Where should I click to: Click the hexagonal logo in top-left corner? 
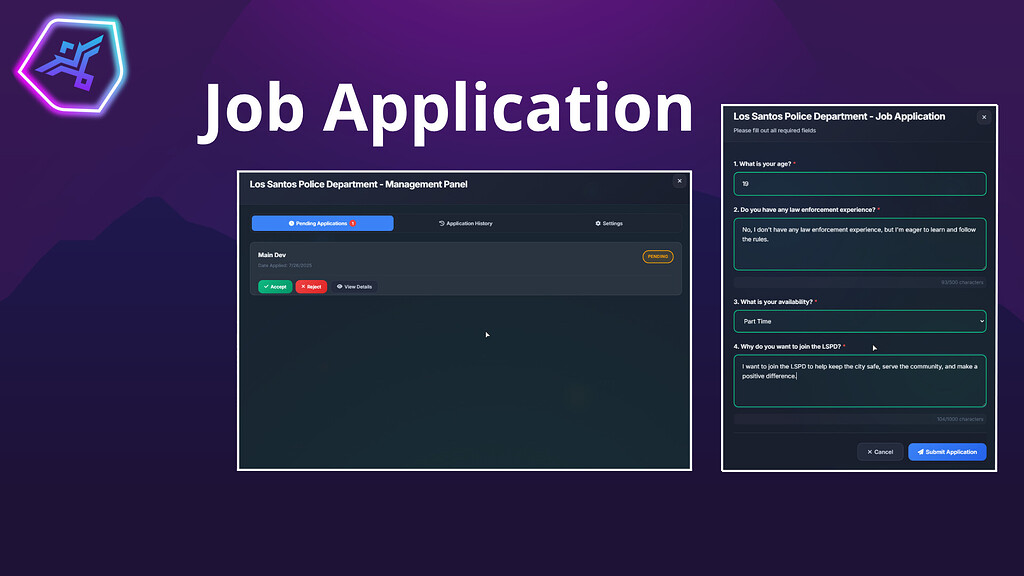tap(66, 62)
